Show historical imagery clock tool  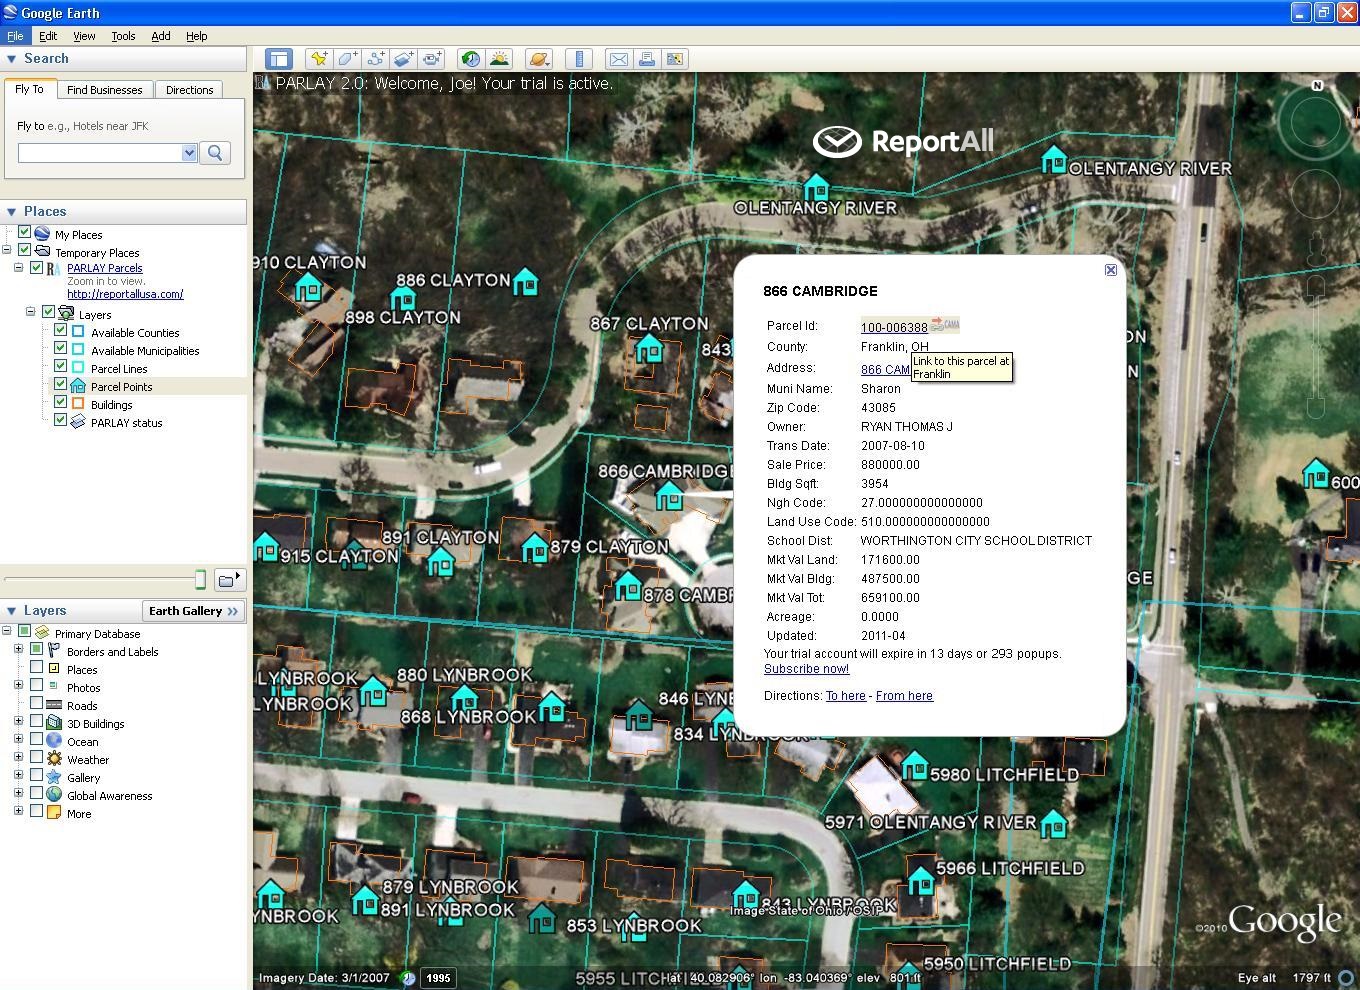(470, 59)
